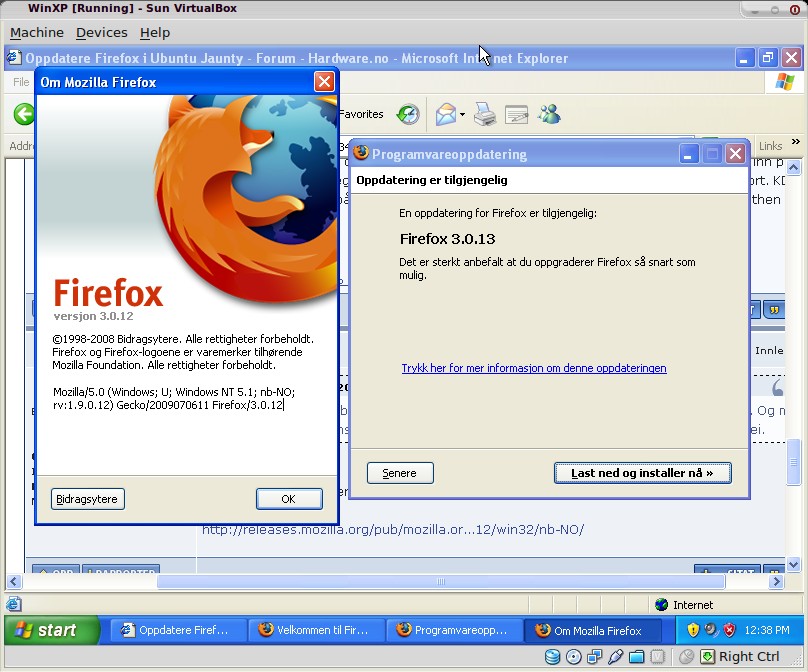Click the IE vertical scroll down arrow
This screenshot has height=672, width=808.
(794, 565)
